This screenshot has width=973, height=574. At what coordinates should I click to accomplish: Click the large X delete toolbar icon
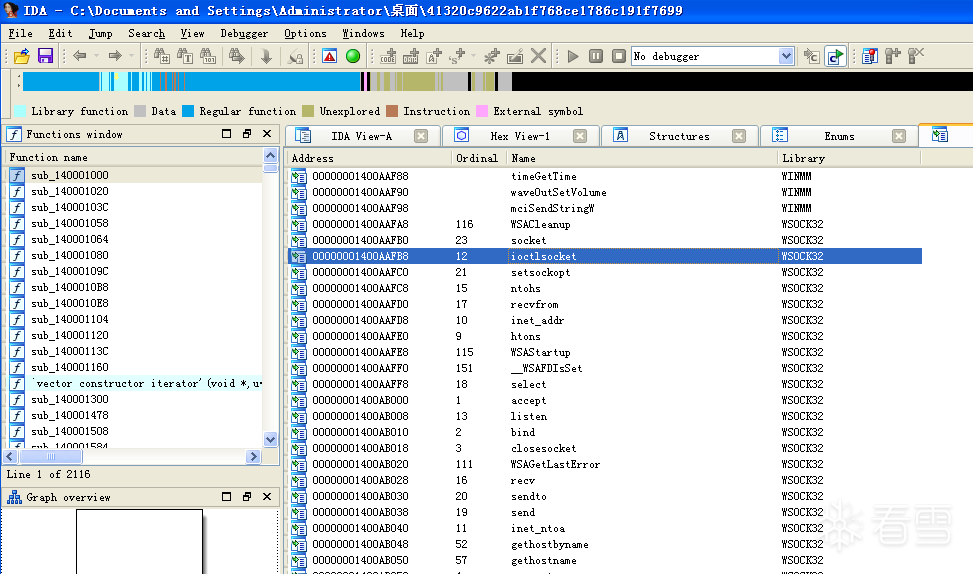(539, 56)
